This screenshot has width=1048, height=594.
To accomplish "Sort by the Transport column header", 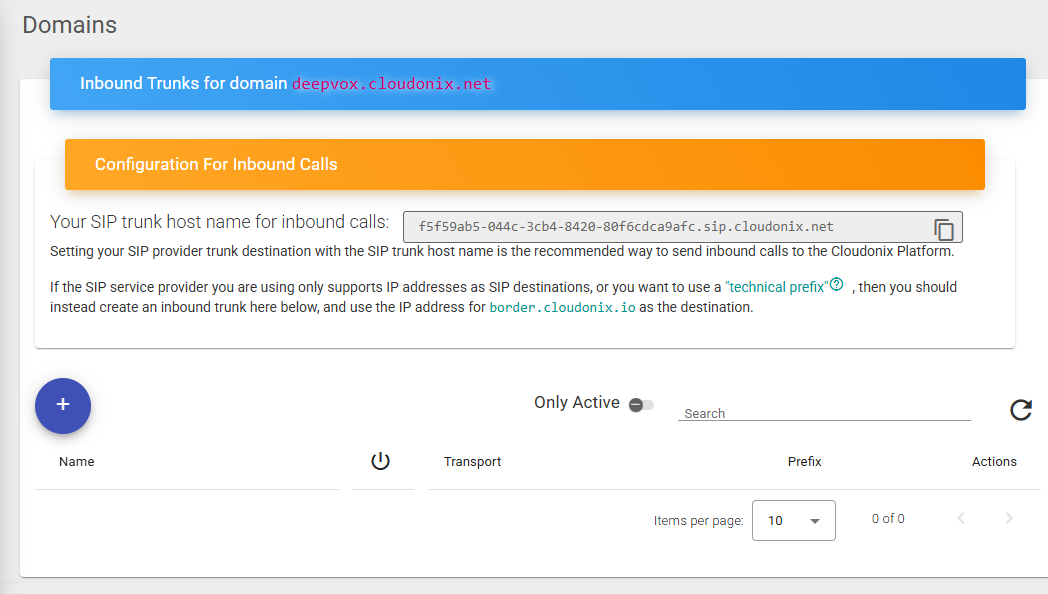I will point(472,462).
